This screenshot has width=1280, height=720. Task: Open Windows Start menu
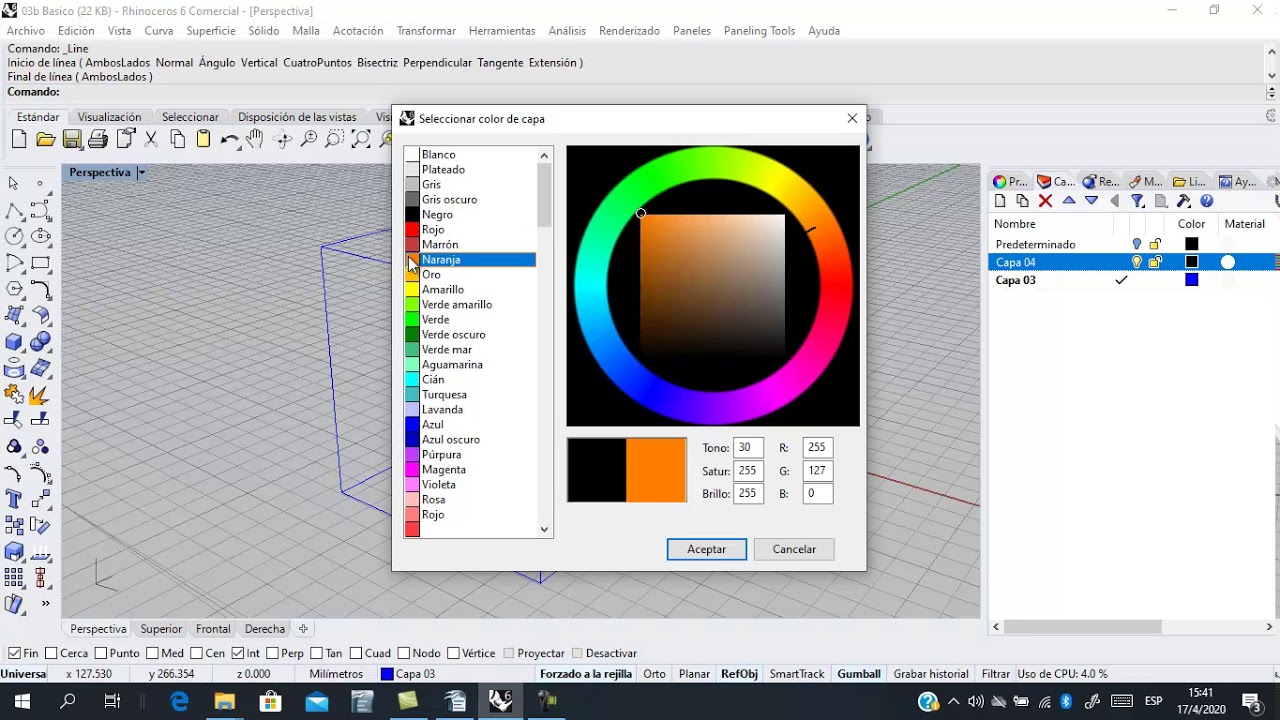pos(22,701)
